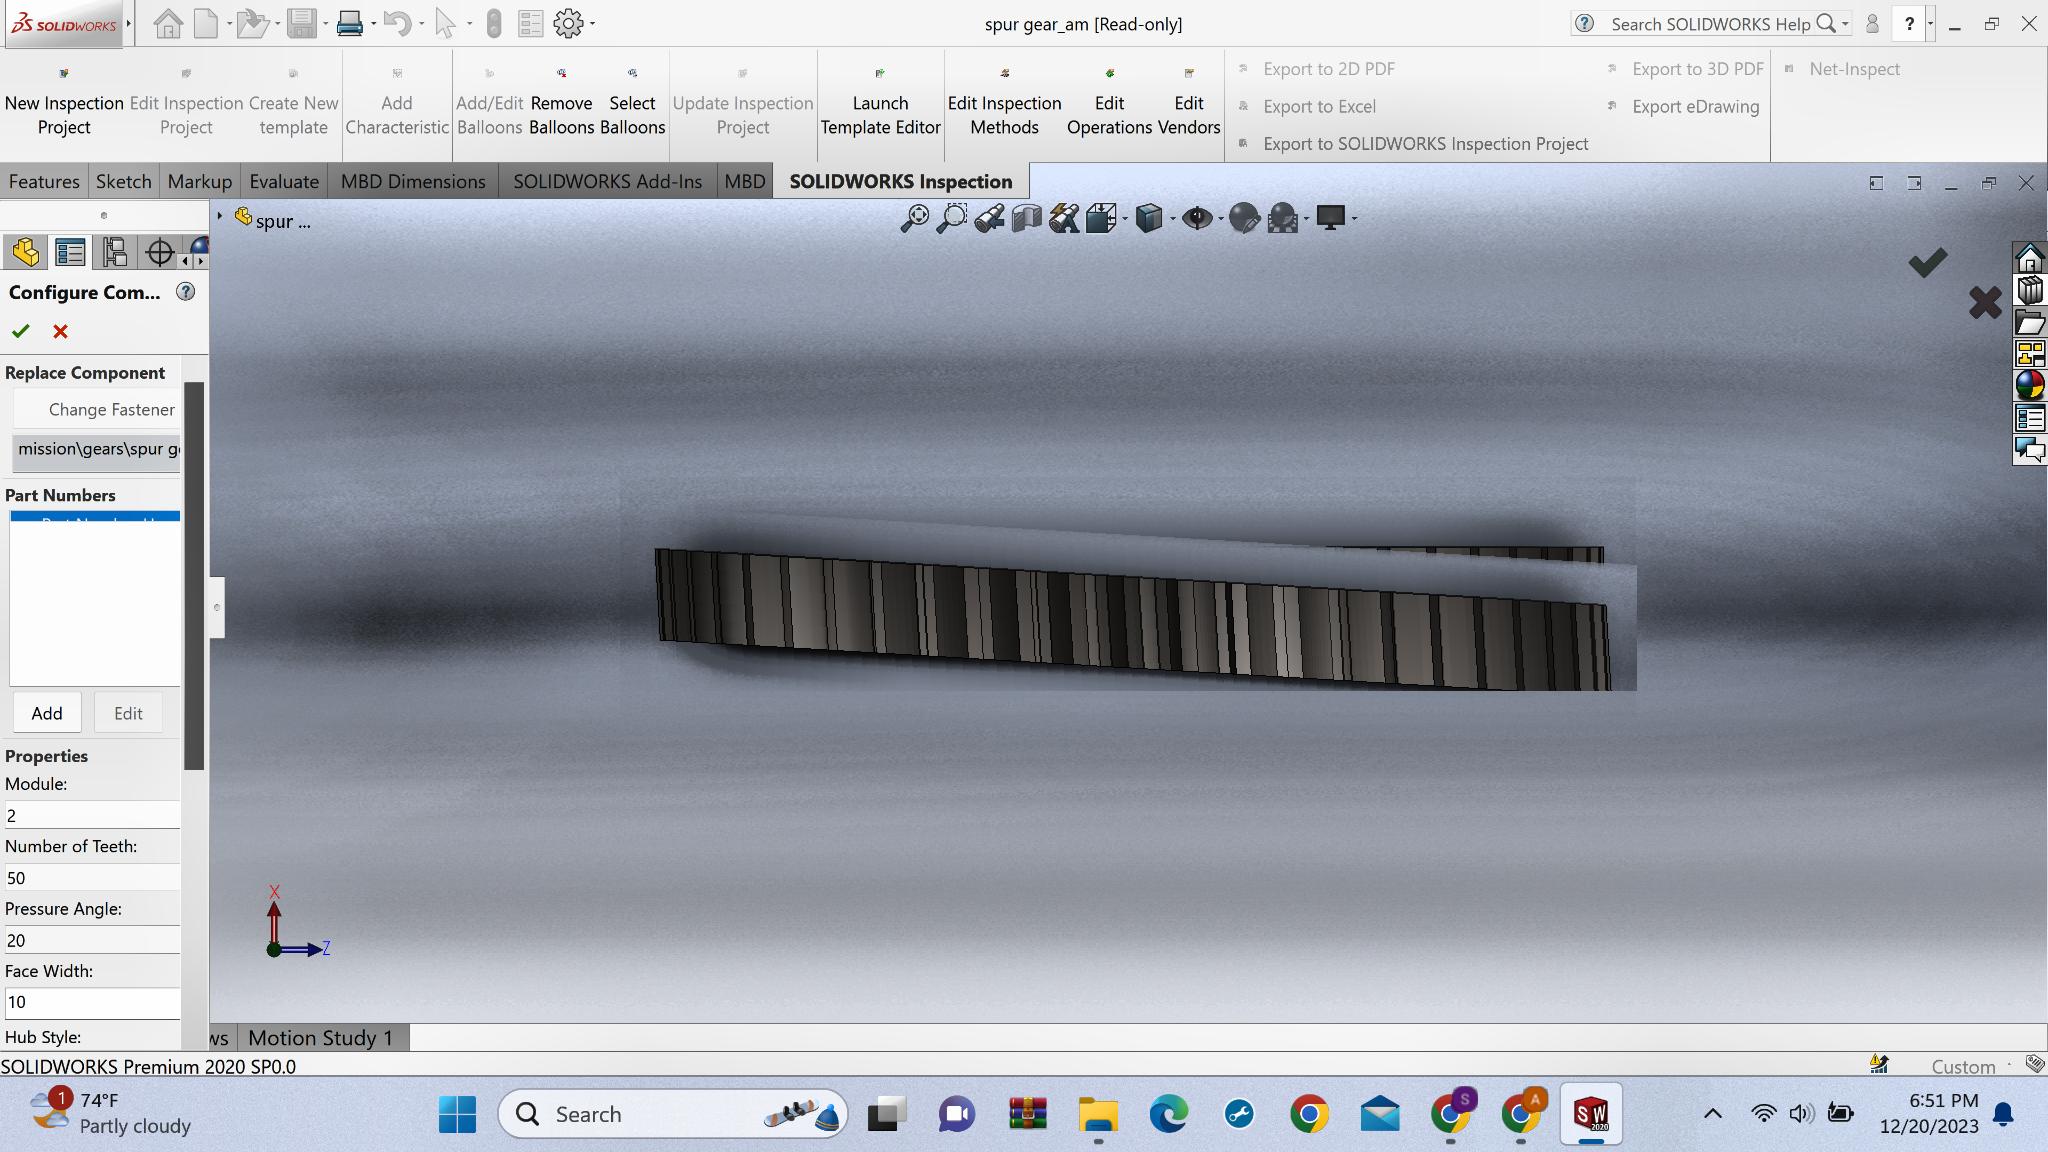The height and width of the screenshot is (1152, 2048).
Task: Click the Configure Component help icon
Action: tap(186, 292)
